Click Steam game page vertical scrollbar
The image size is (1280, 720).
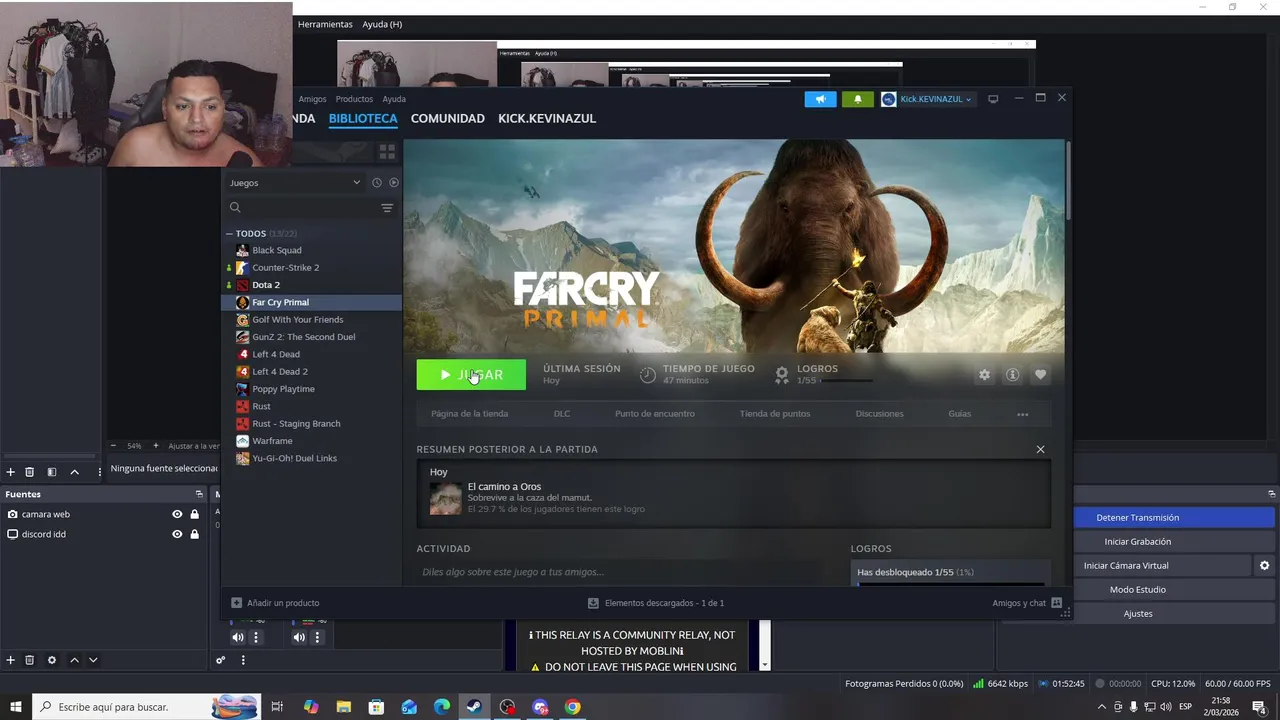tap(1067, 180)
